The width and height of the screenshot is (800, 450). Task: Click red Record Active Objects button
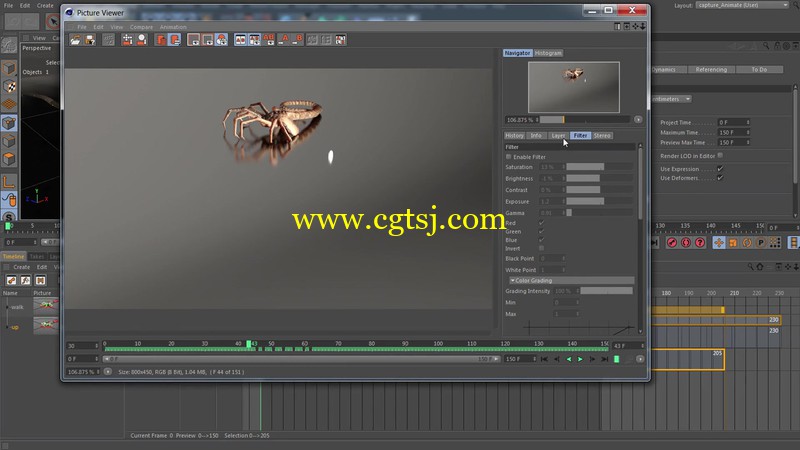point(672,243)
